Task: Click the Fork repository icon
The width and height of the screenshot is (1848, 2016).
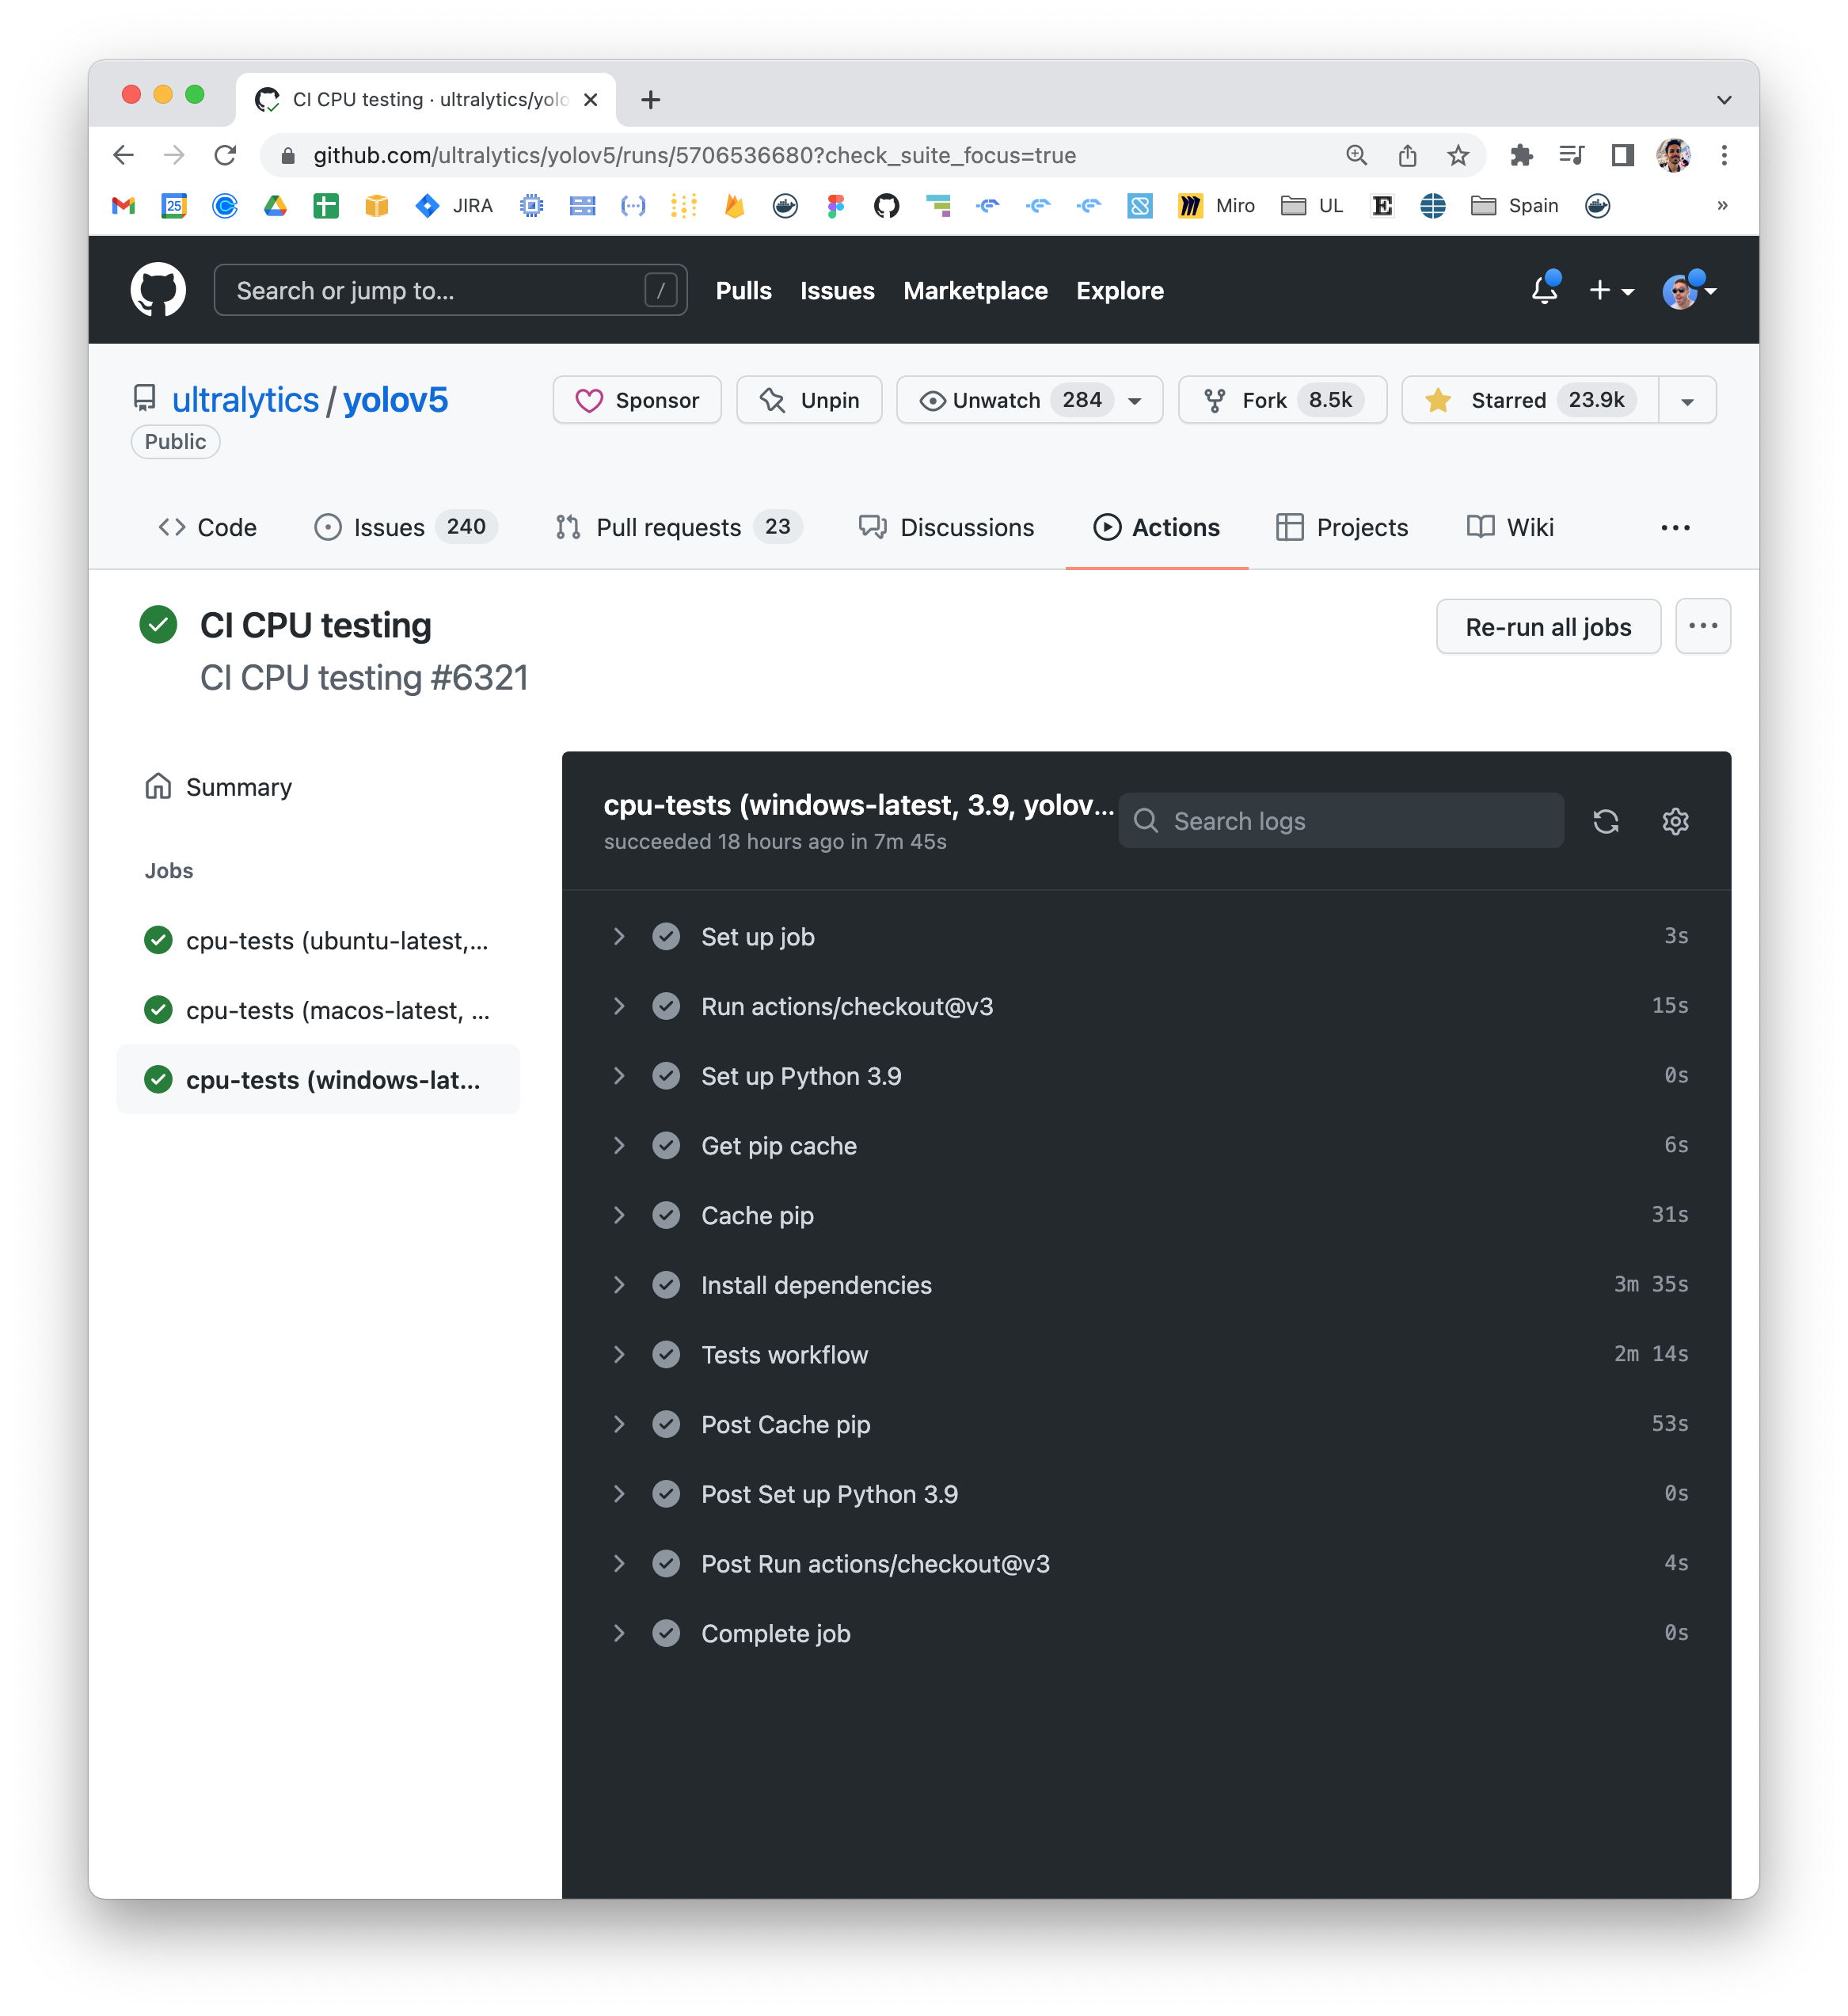Action: [x=1215, y=400]
